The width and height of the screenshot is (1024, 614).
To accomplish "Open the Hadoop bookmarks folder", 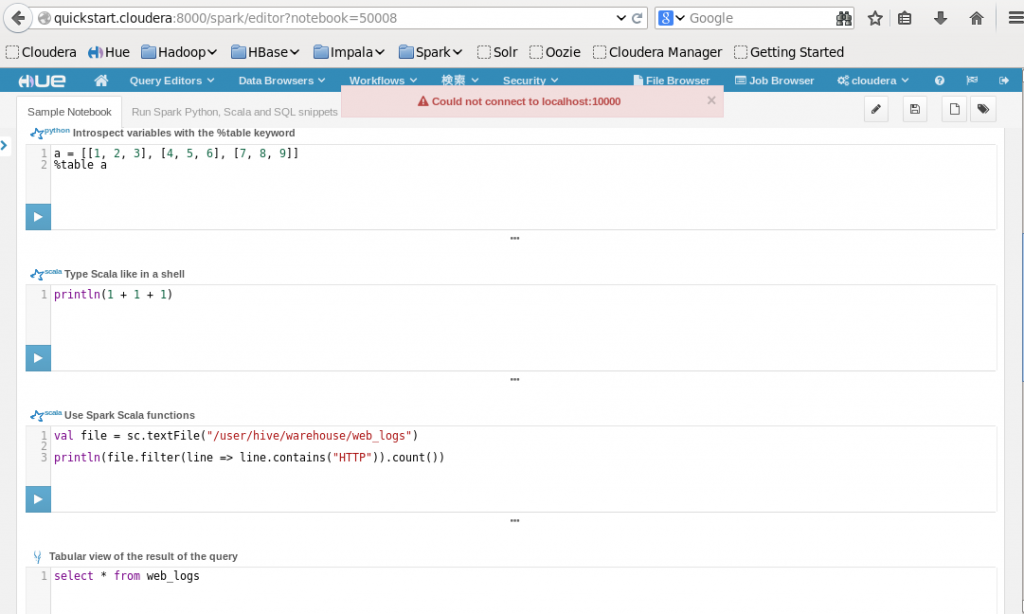I will (x=179, y=52).
